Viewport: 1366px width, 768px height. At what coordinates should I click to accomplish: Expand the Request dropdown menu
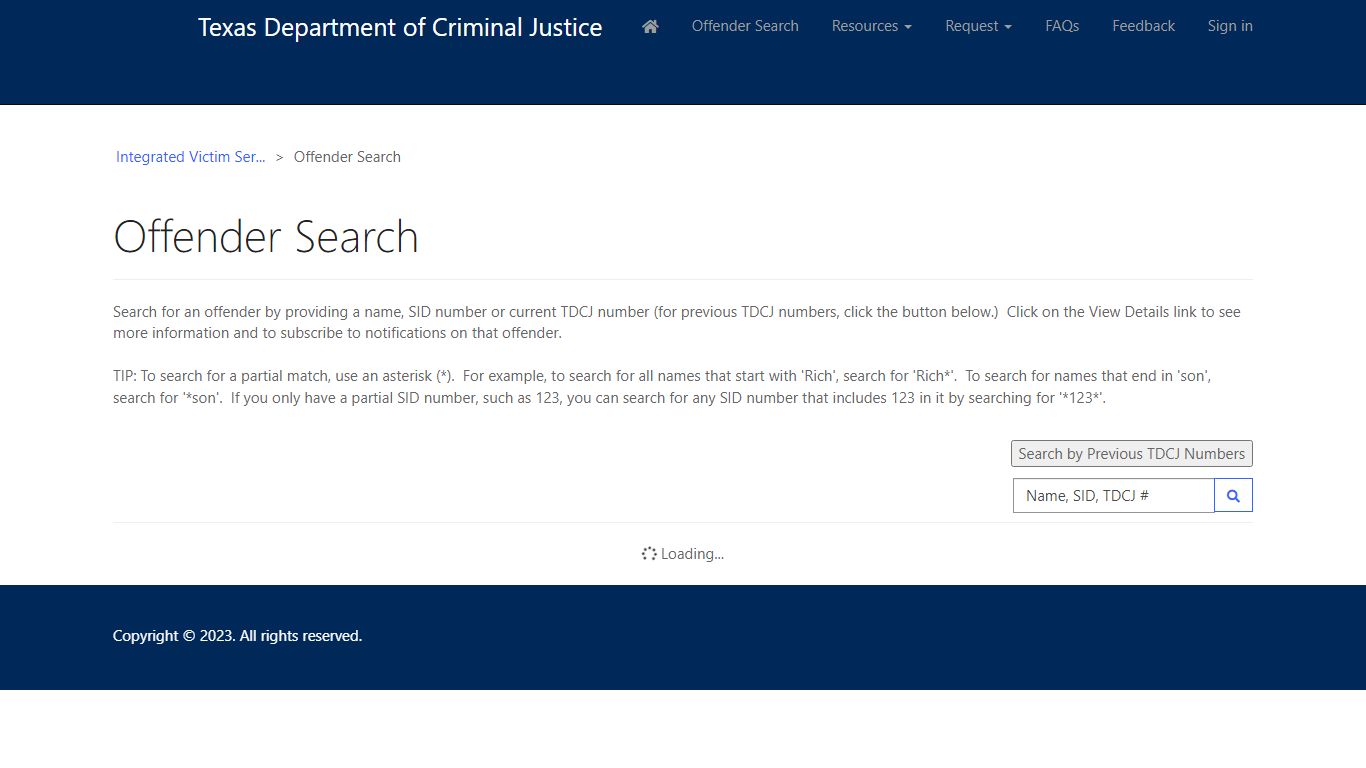click(979, 26)
